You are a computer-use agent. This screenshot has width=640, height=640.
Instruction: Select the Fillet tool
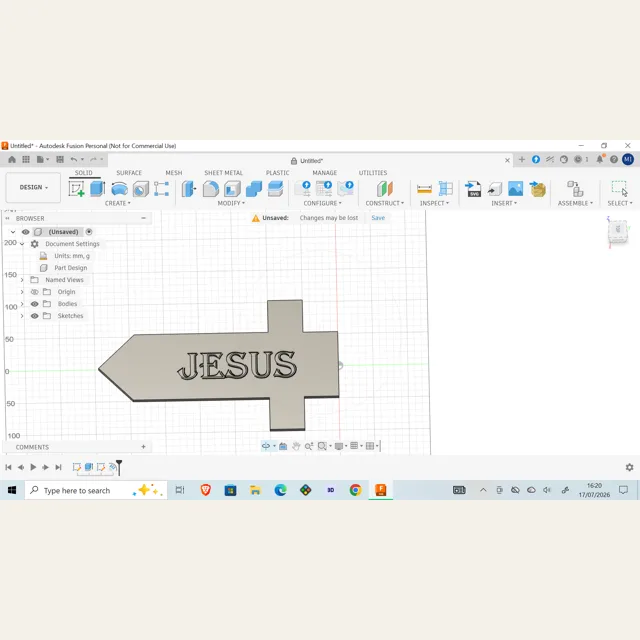(x=211, y=189)
